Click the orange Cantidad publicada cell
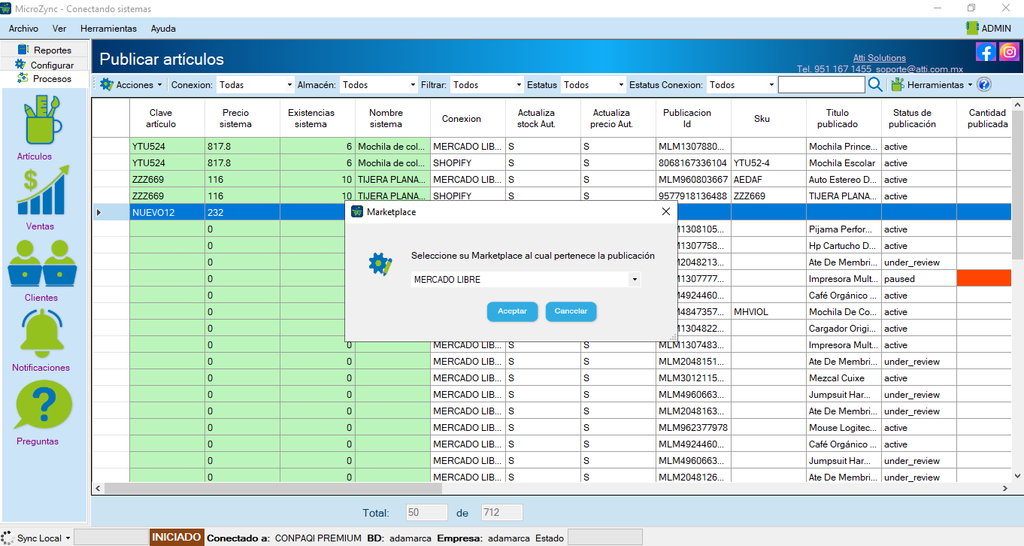1024x546 pixels. click(984, 279)
